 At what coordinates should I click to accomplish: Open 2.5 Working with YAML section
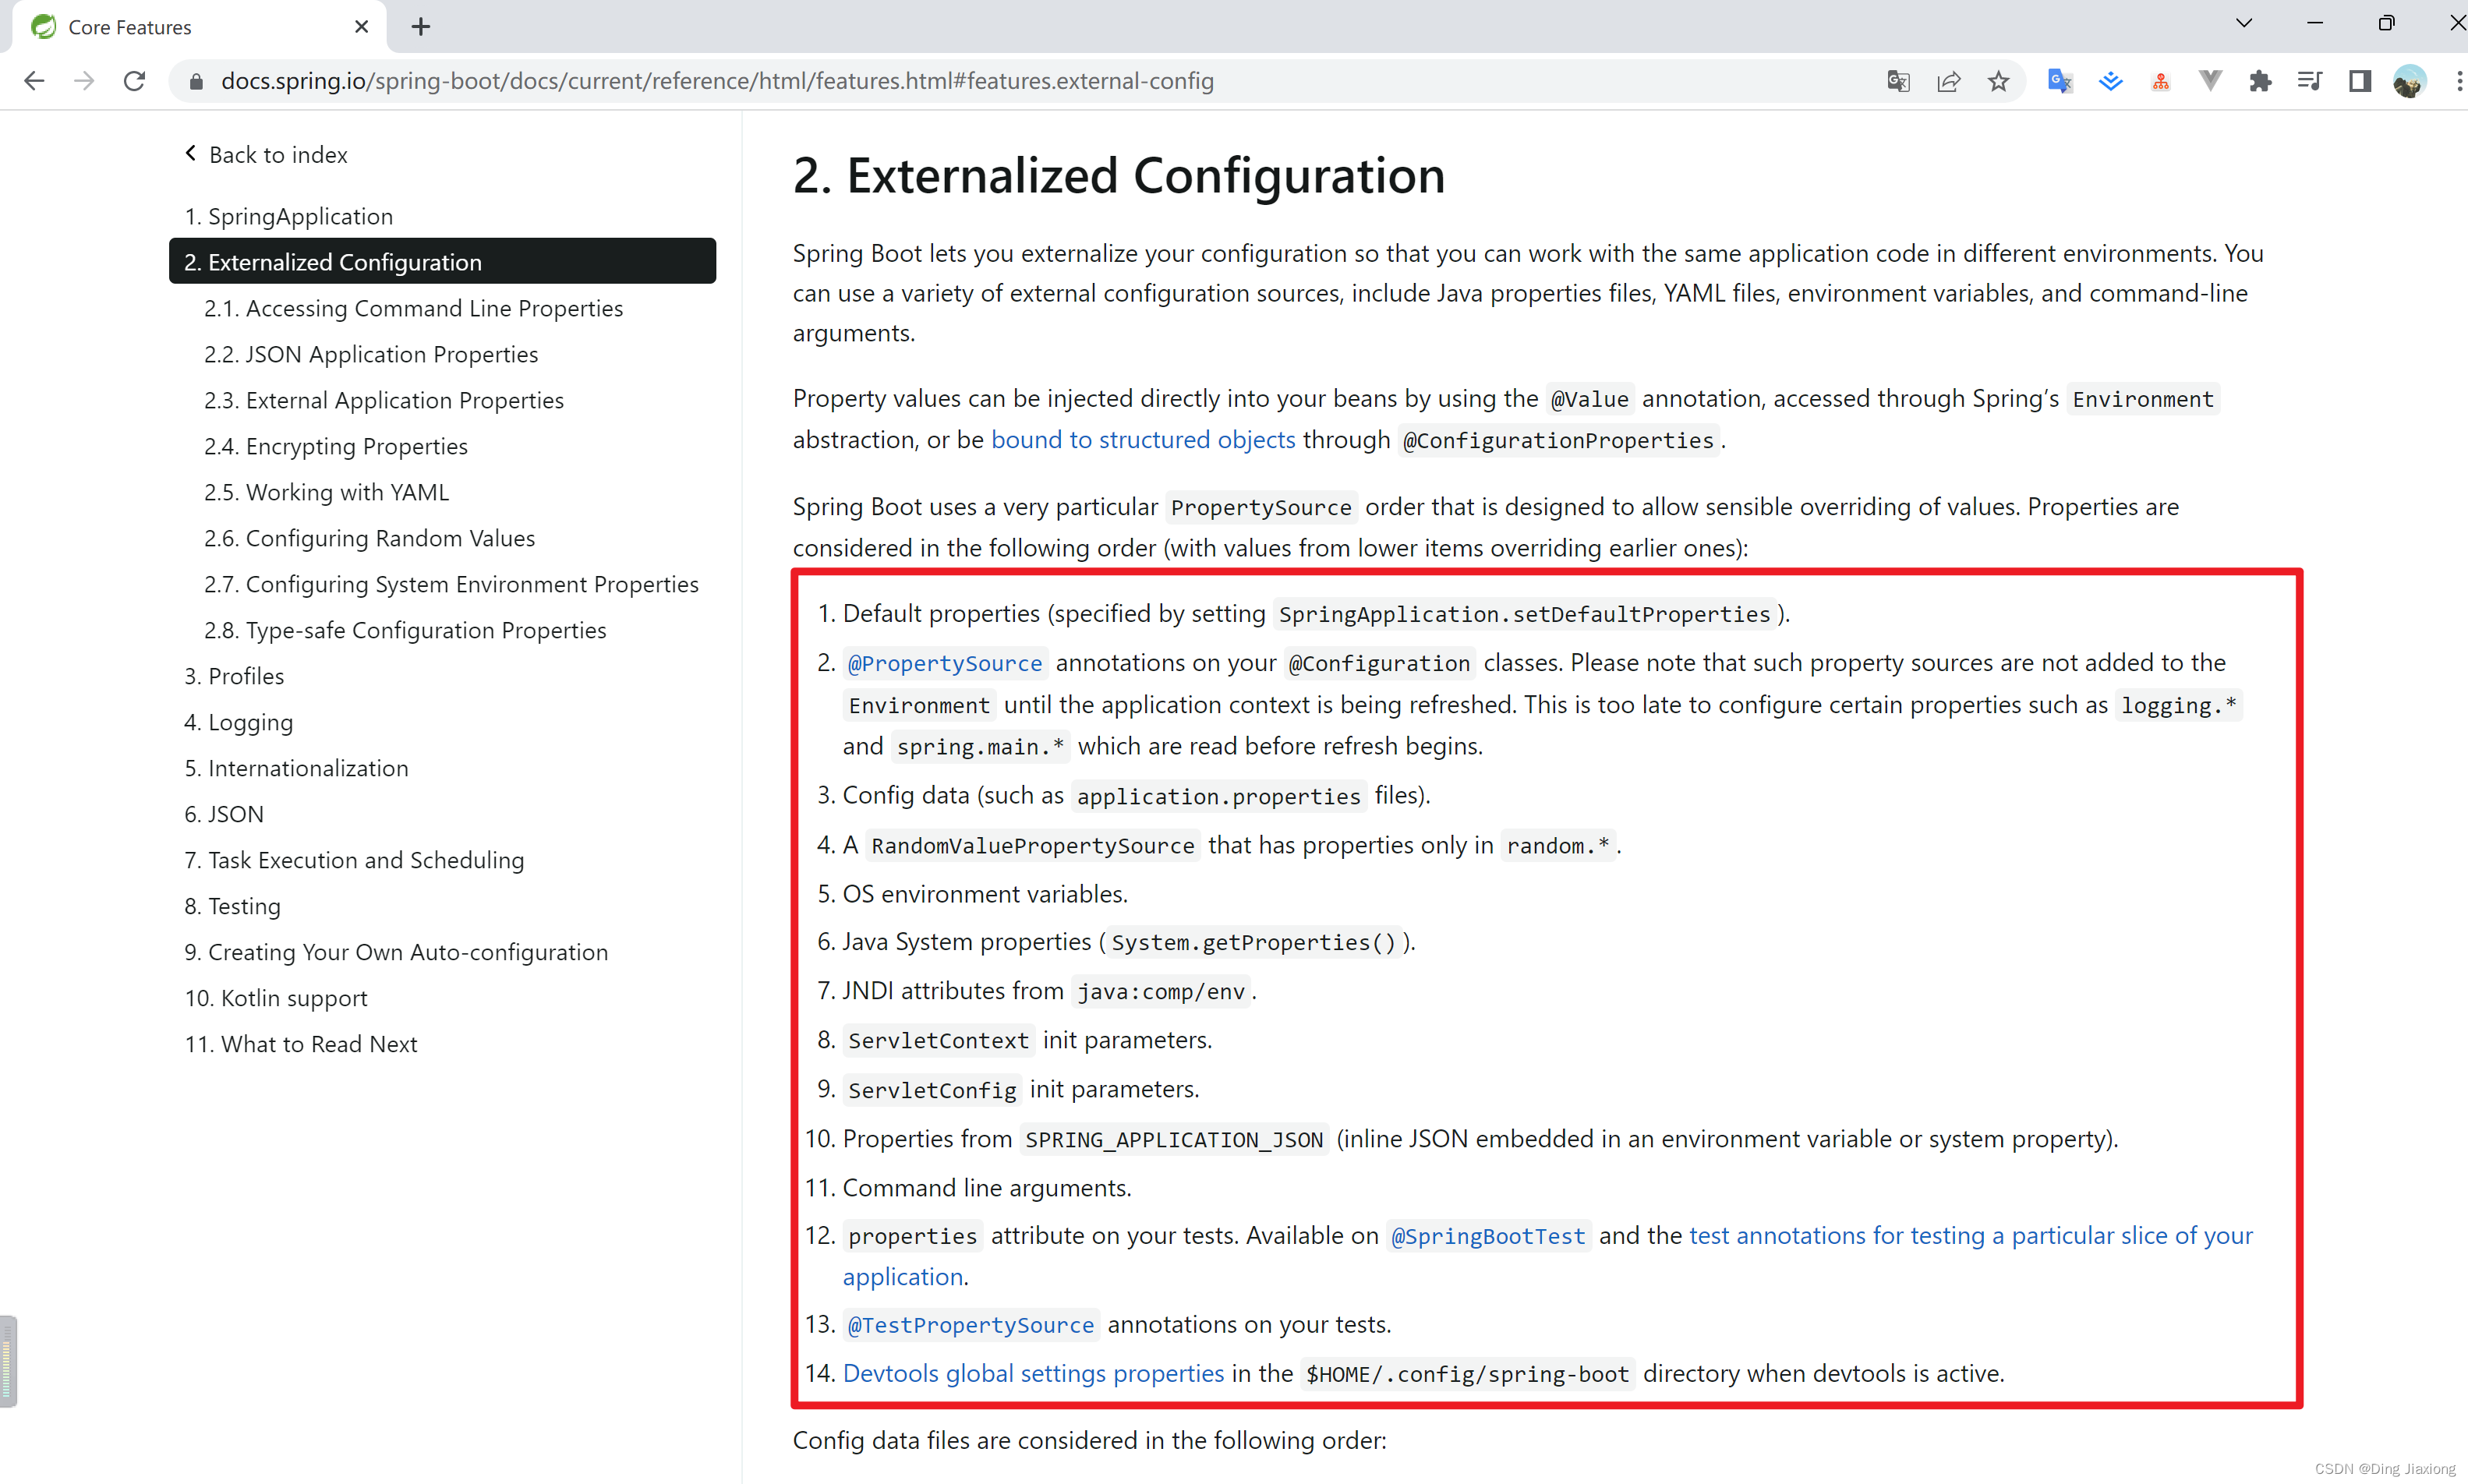coord(326,492)
